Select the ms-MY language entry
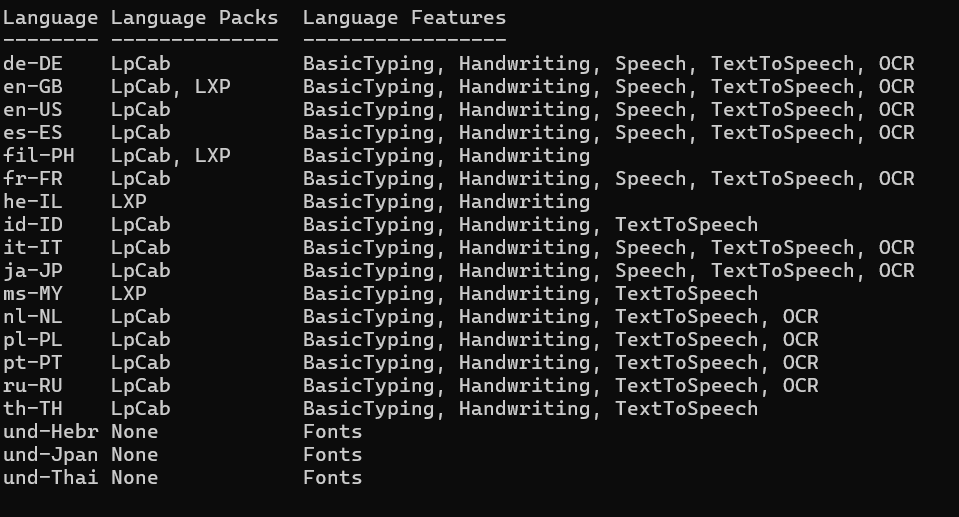This screenshot has height=517, width=959. pyautogui.click(x=32, y=294)
